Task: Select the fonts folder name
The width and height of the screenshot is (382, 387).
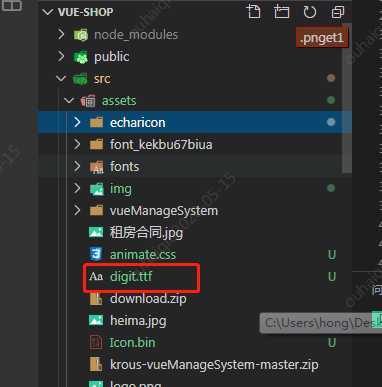Action: [124, 166]
